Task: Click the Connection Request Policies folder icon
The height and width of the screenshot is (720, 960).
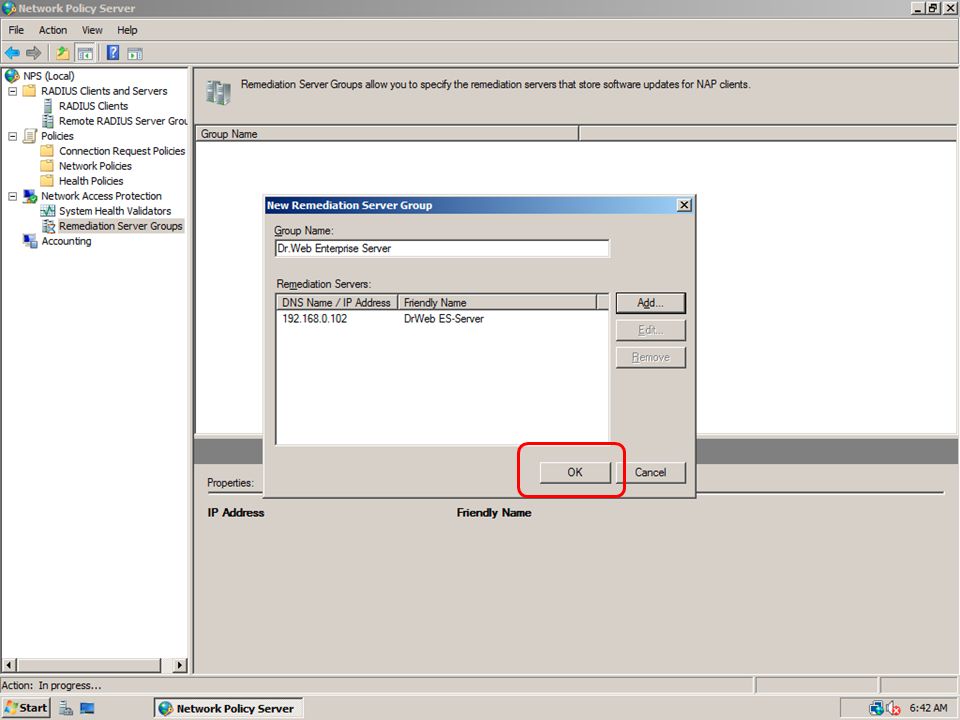Action: (47, 151)
